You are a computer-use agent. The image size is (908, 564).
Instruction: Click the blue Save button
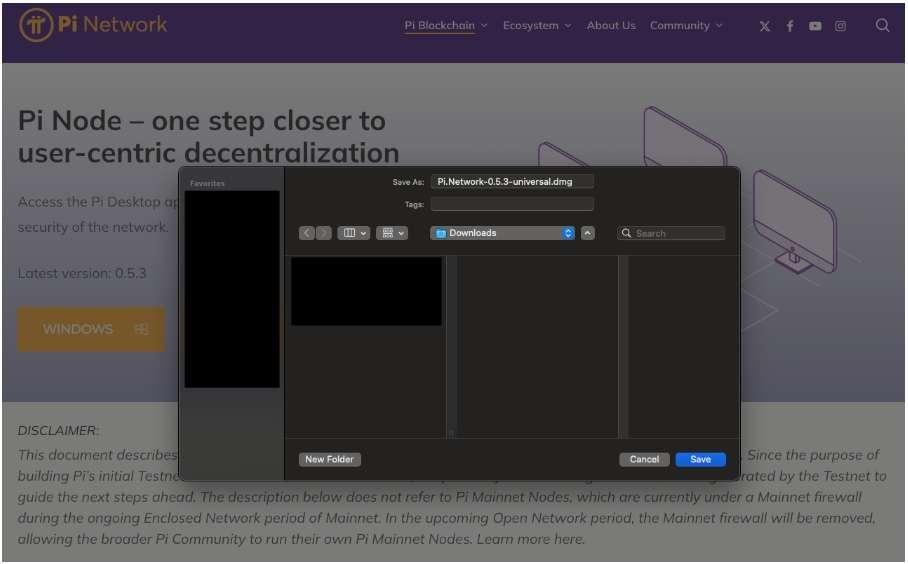click(x=700, y=459)
